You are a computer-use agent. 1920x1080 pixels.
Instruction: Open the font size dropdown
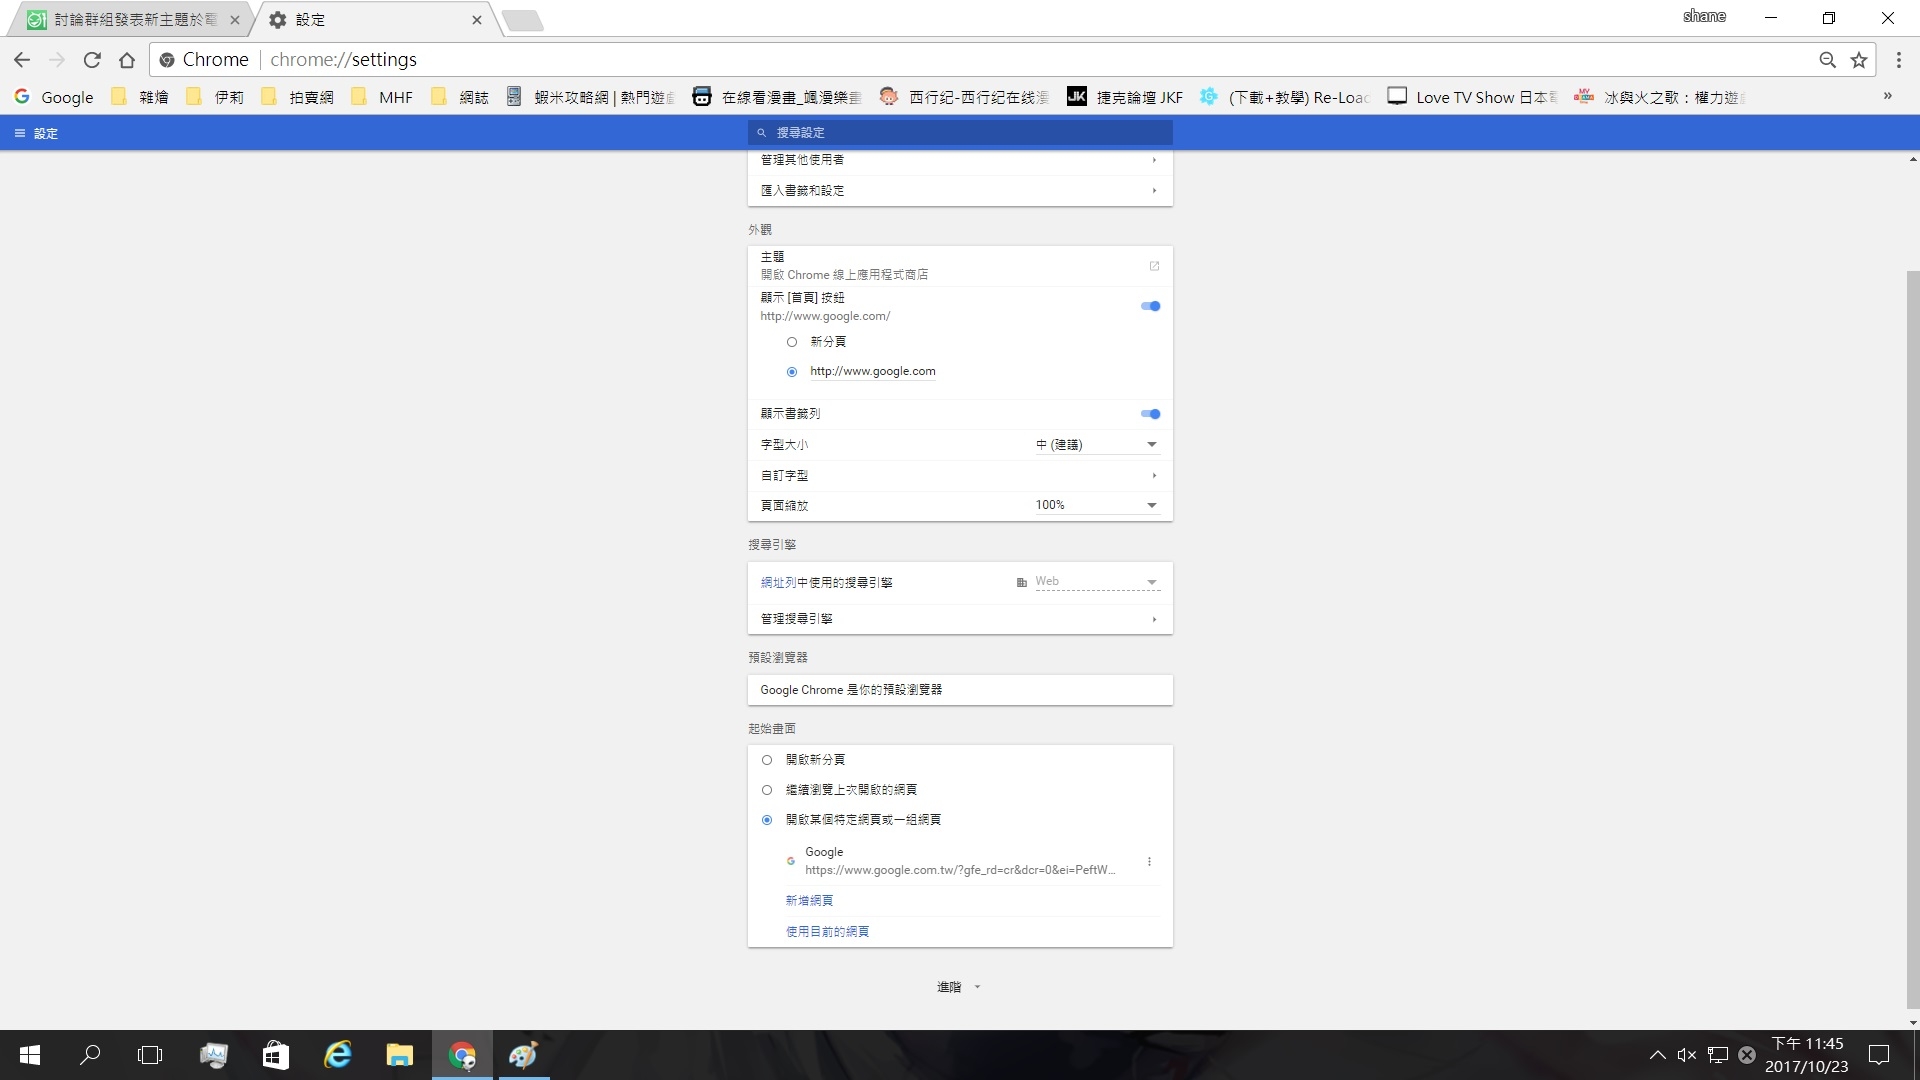(x=1097, y=444)
